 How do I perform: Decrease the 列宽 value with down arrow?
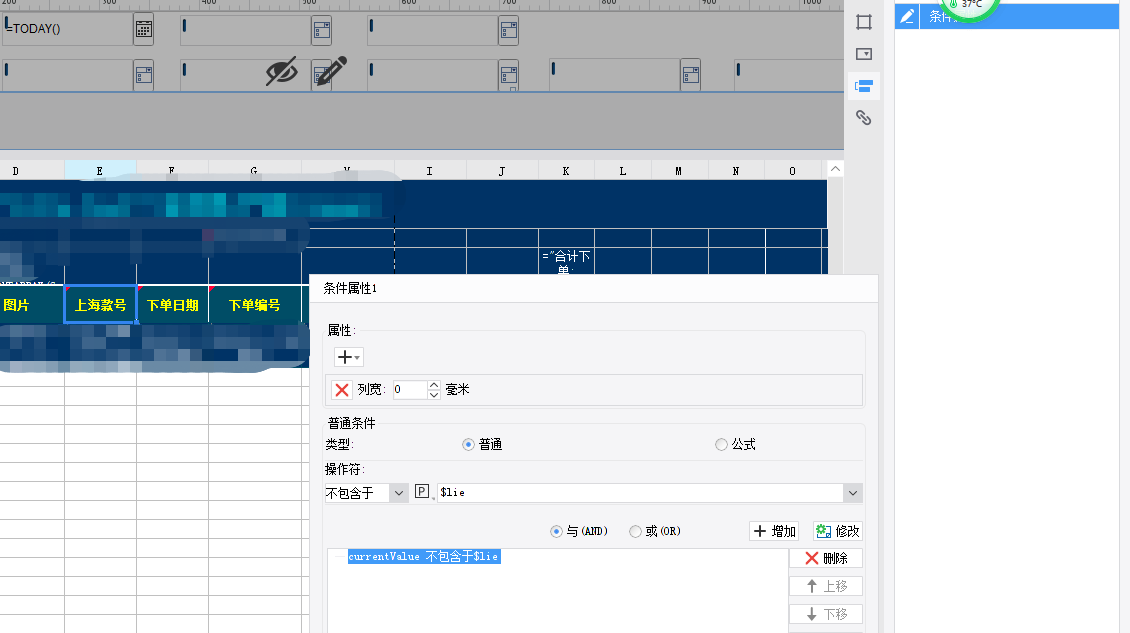434,394
